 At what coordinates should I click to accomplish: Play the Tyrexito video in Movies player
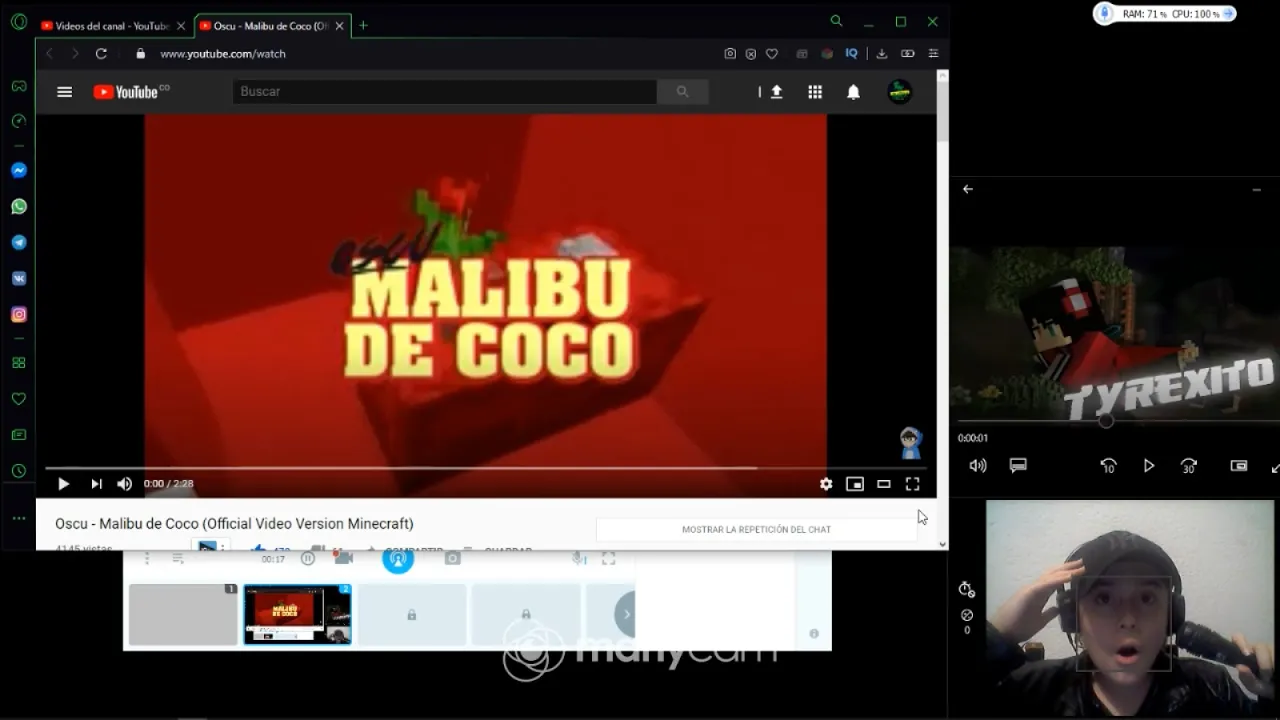tap(1149, 466)
